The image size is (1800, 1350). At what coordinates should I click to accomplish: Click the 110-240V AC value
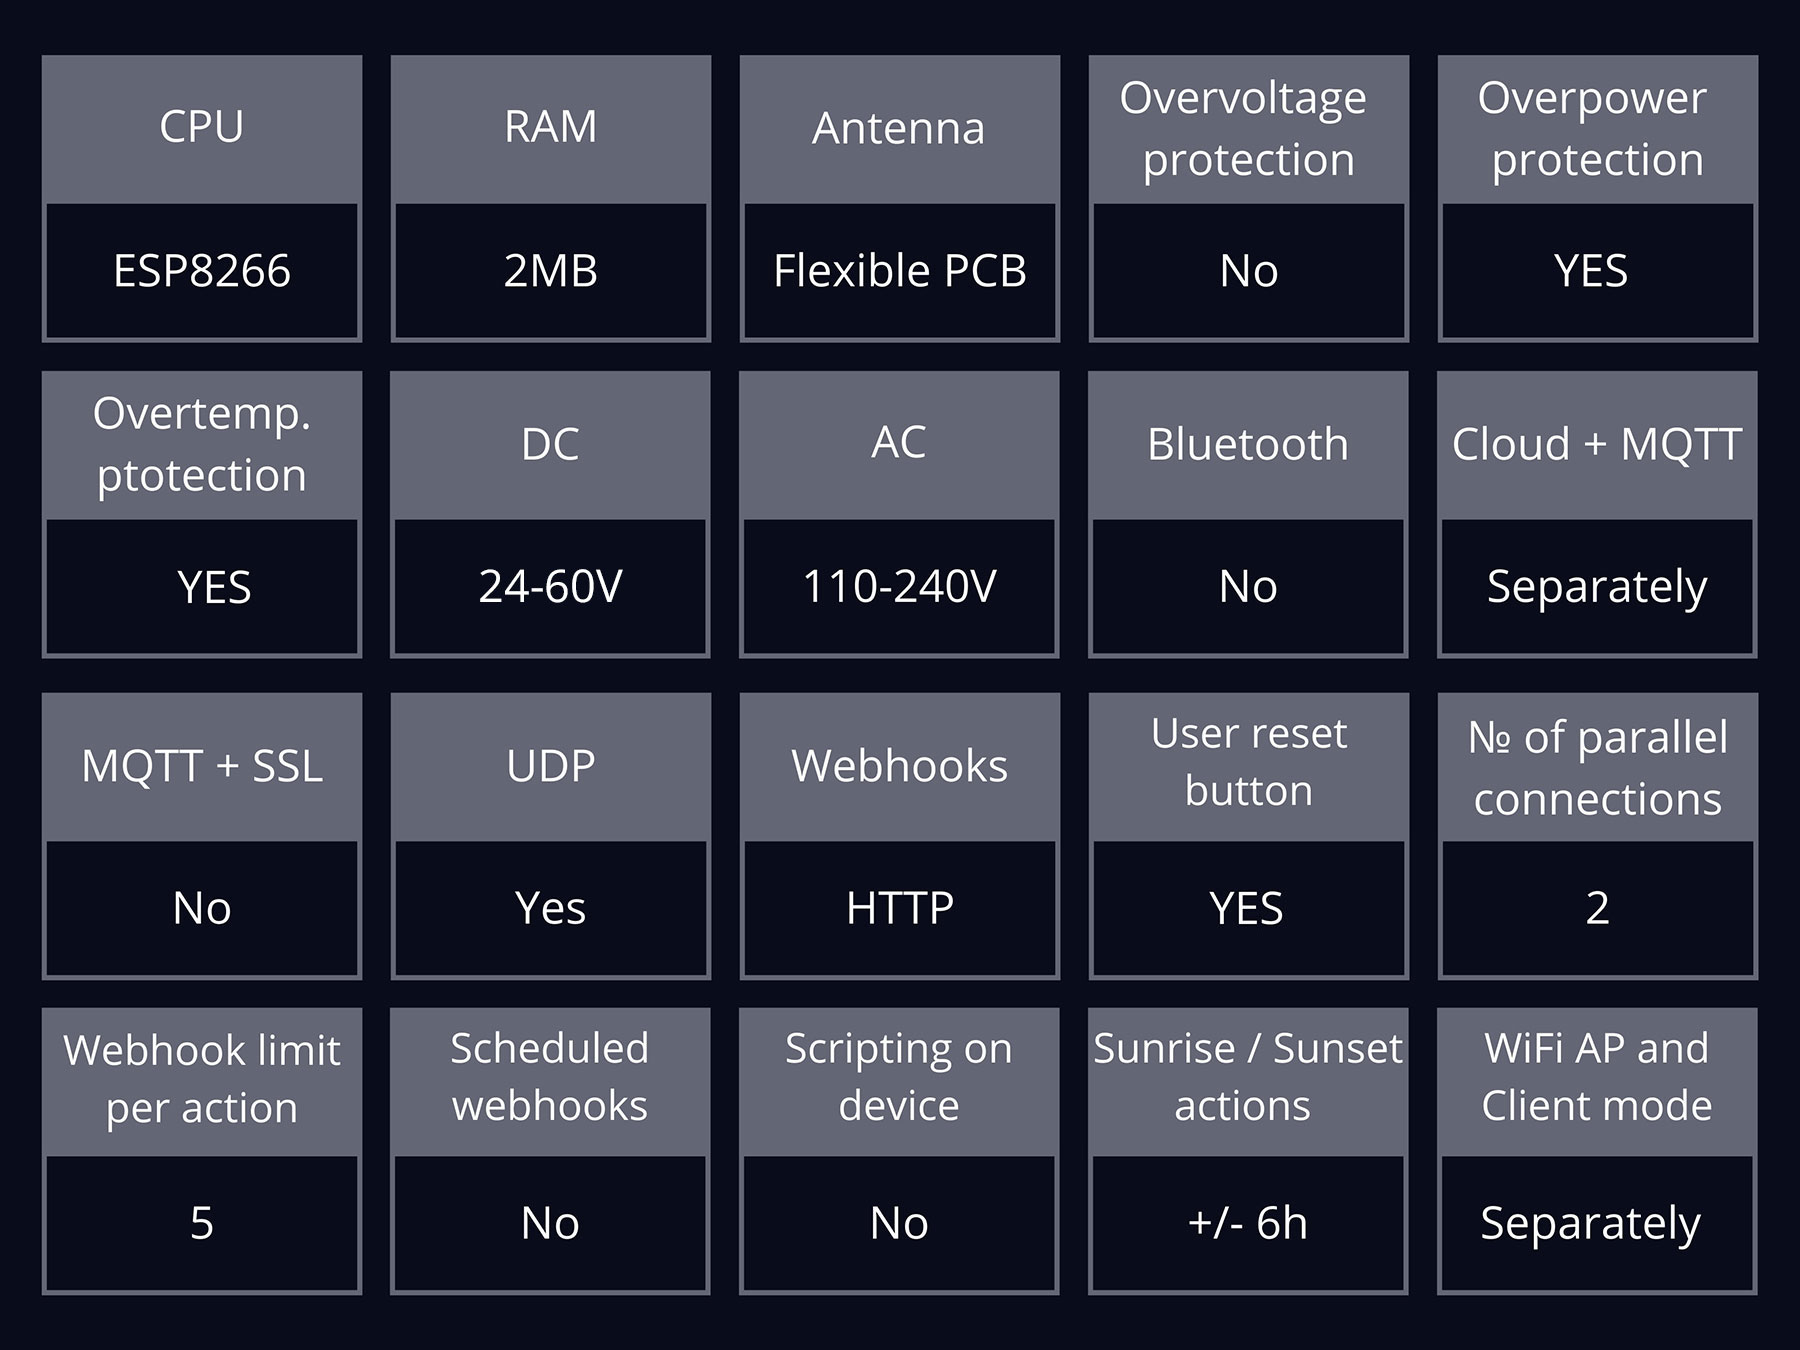click(x=899, y=587)
